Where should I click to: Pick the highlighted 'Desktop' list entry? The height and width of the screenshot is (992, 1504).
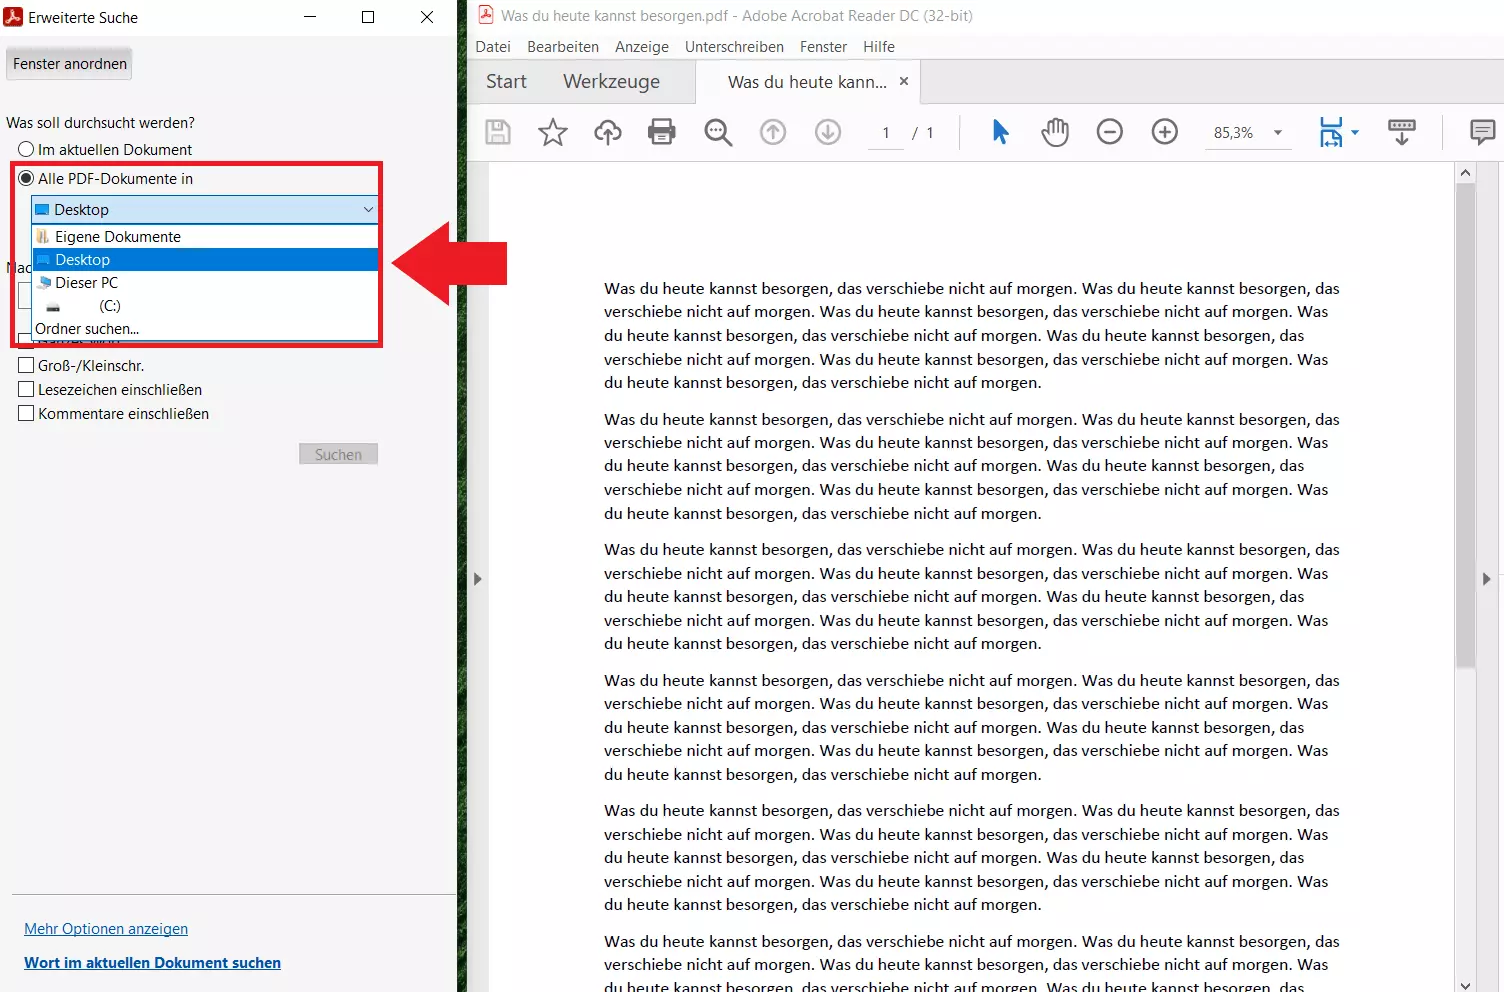205,259
